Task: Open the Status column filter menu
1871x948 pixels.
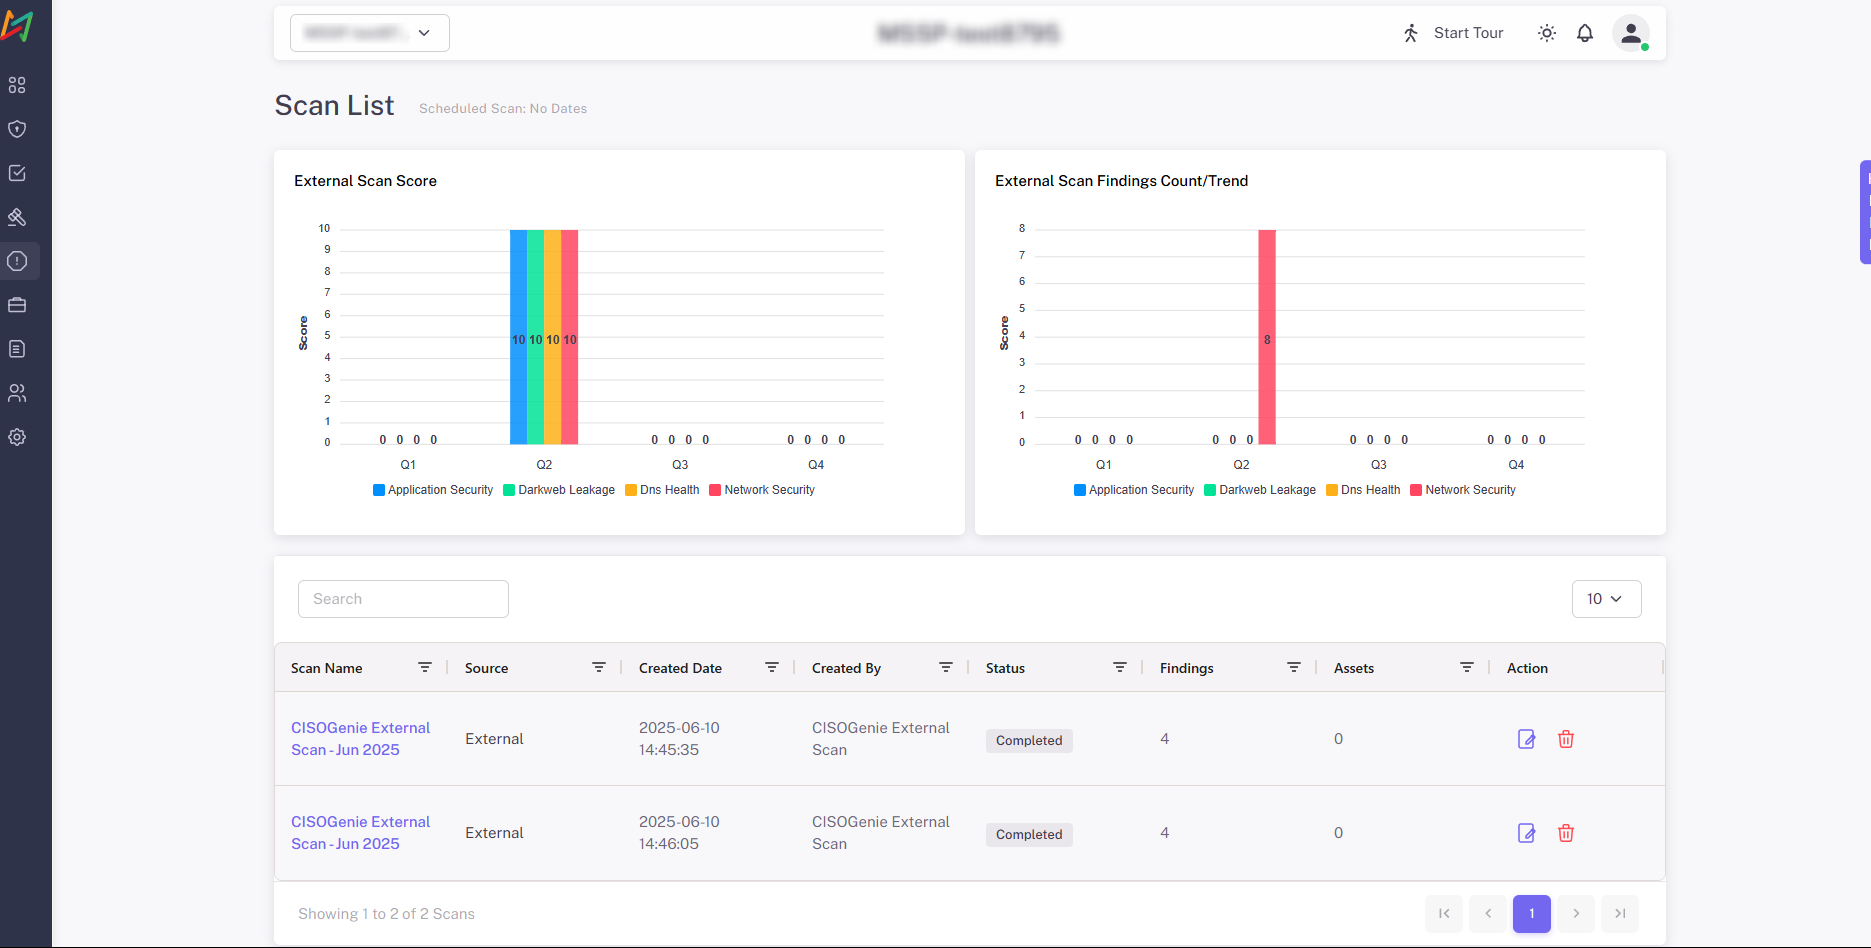Action: pos(1120,667)
